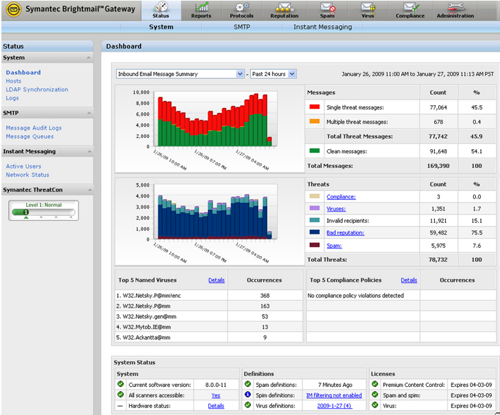Click the orange Multiple threat messages swatch
This screenshot has width=500, height=415.
314,121
